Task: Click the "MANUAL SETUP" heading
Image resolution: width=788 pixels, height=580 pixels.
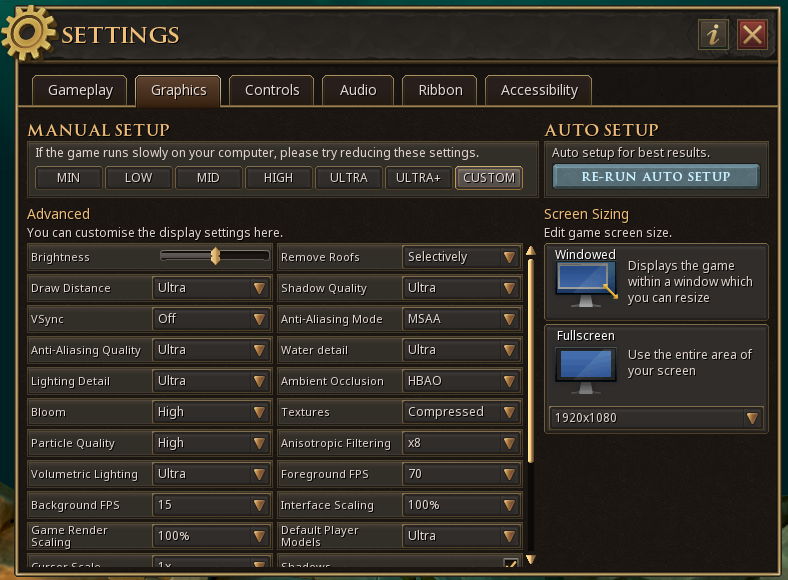Action: (x=98, y=130)
